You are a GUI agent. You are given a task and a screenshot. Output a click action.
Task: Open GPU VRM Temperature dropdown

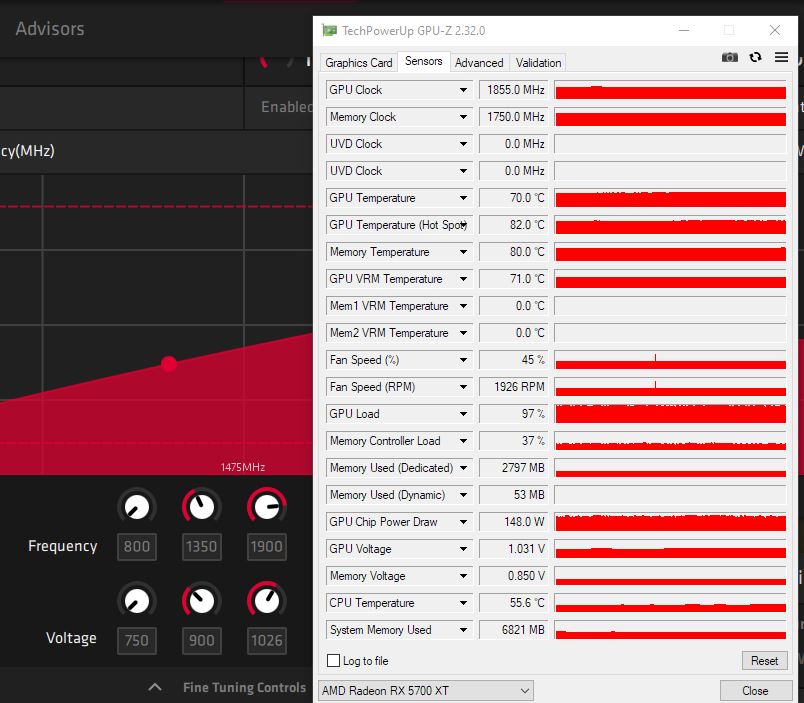coord(463,279)
